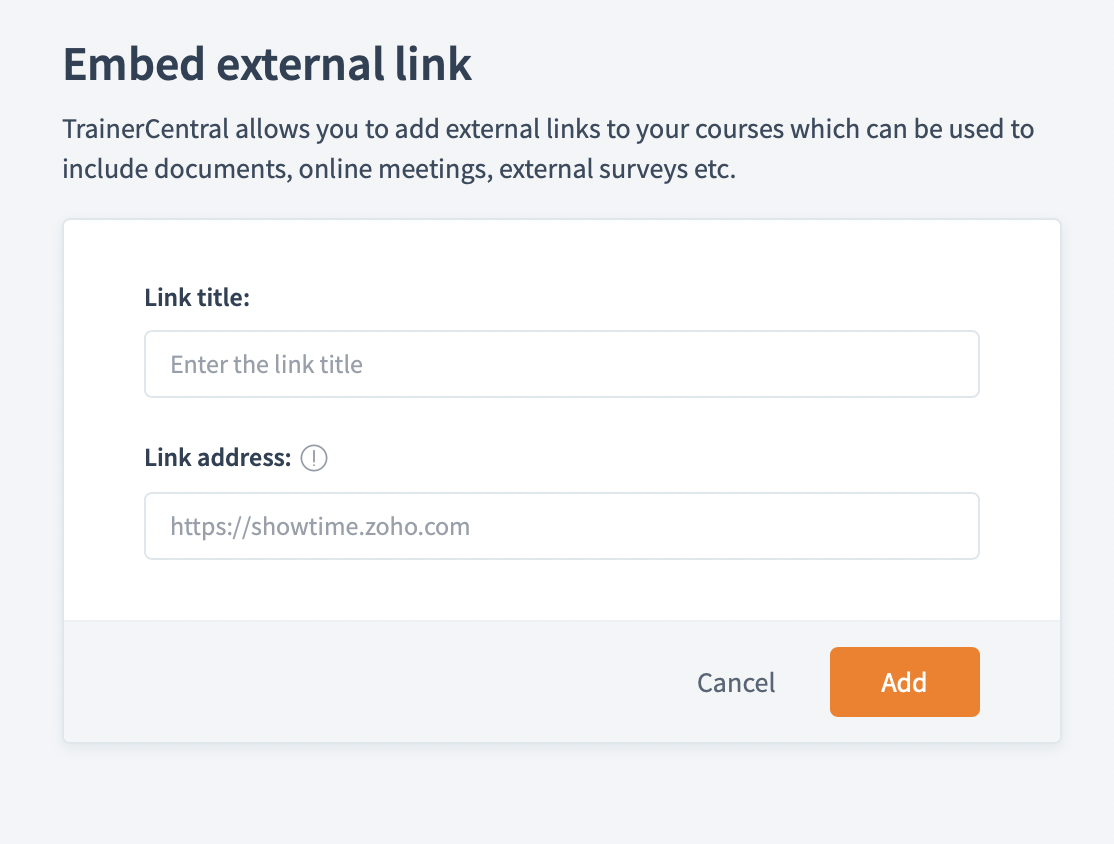Image resolution: width=1114 pixels, height=844 pixels.
Task: Click the "Link title:" label
Action: (x=197, y=297)
